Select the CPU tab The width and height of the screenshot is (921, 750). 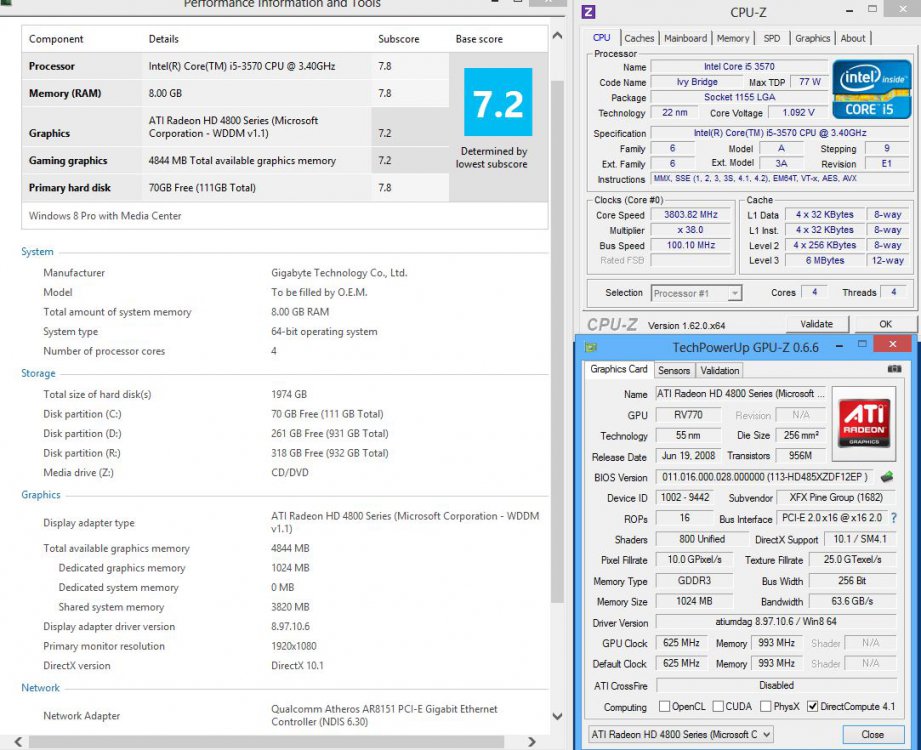(x=601, y=38)
